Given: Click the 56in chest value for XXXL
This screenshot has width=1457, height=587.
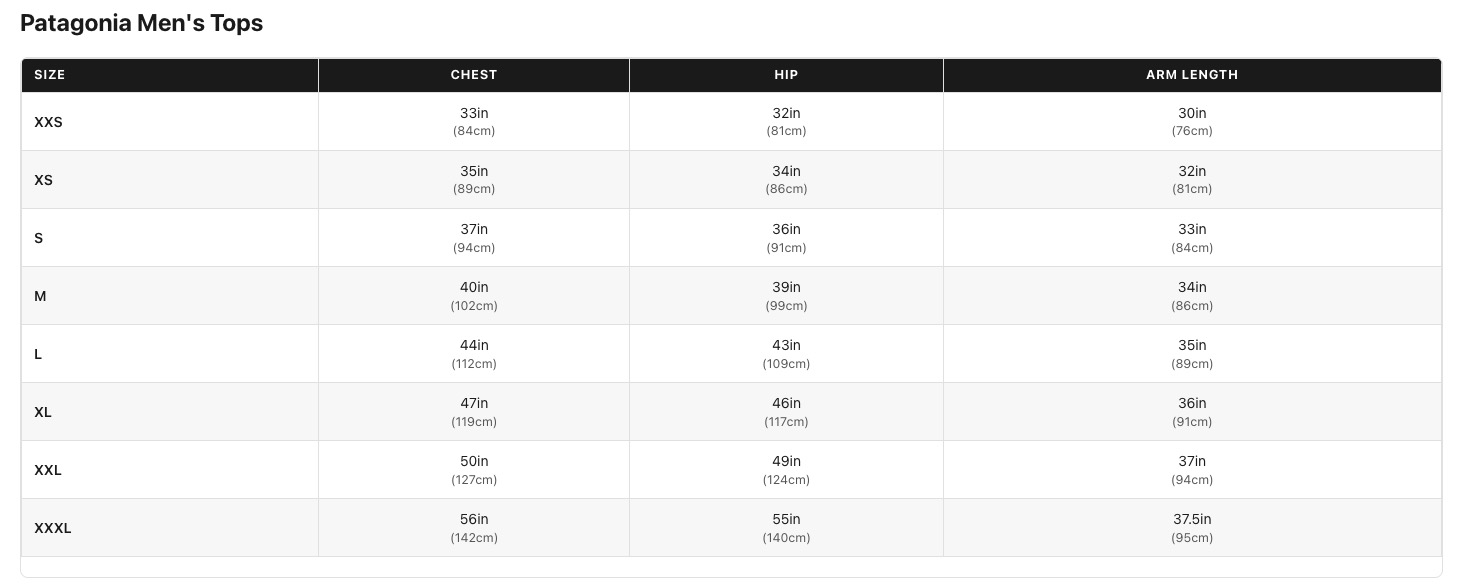Looking at the screenshot, I should point(474,519).
